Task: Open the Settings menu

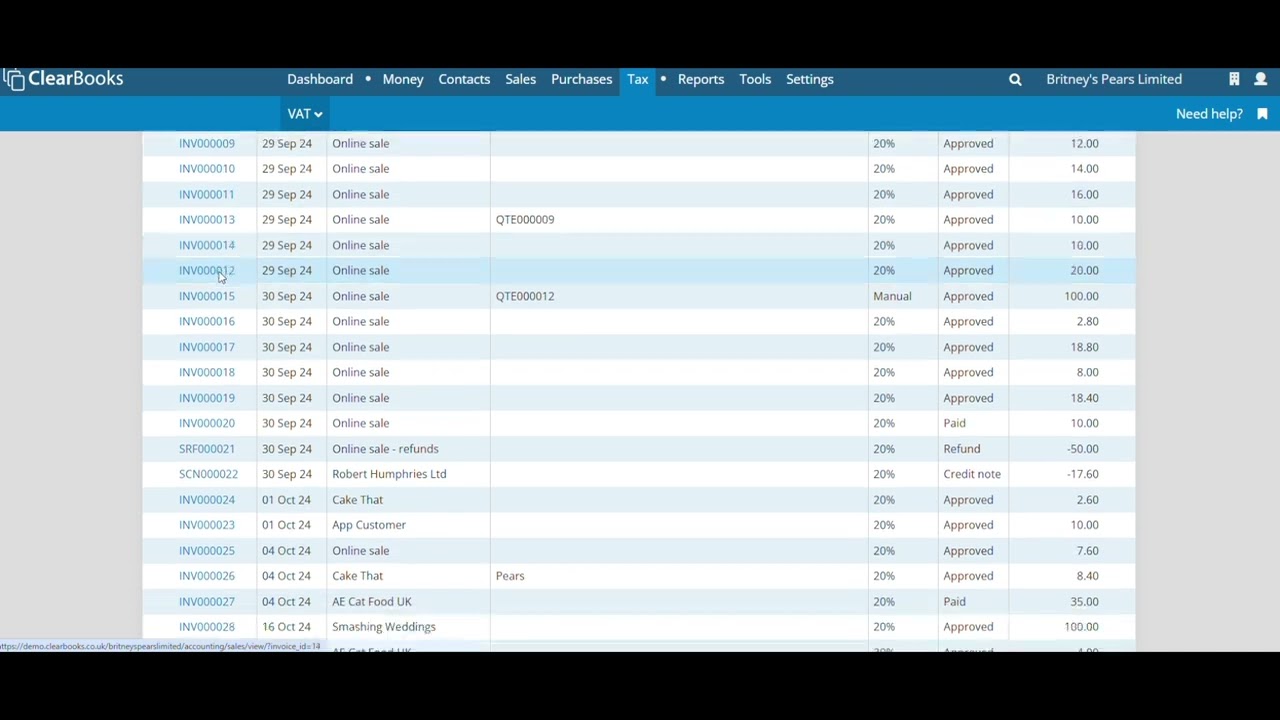Action: pos(810,79)
